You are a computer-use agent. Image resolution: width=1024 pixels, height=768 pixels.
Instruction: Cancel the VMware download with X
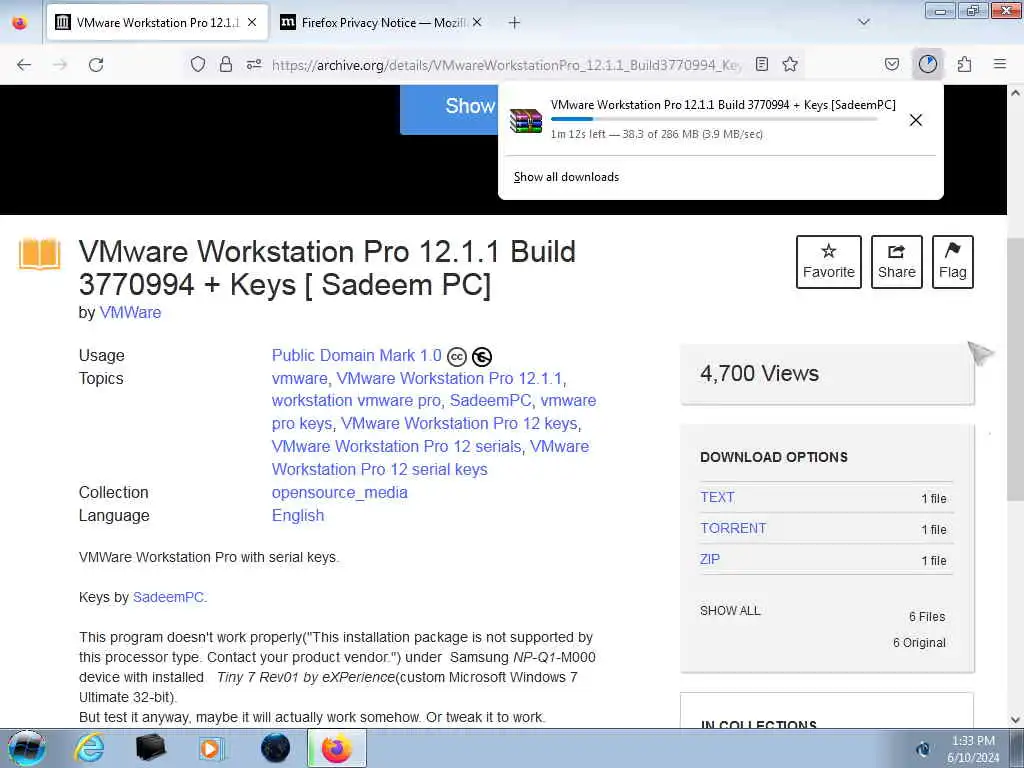coord(916,120)
